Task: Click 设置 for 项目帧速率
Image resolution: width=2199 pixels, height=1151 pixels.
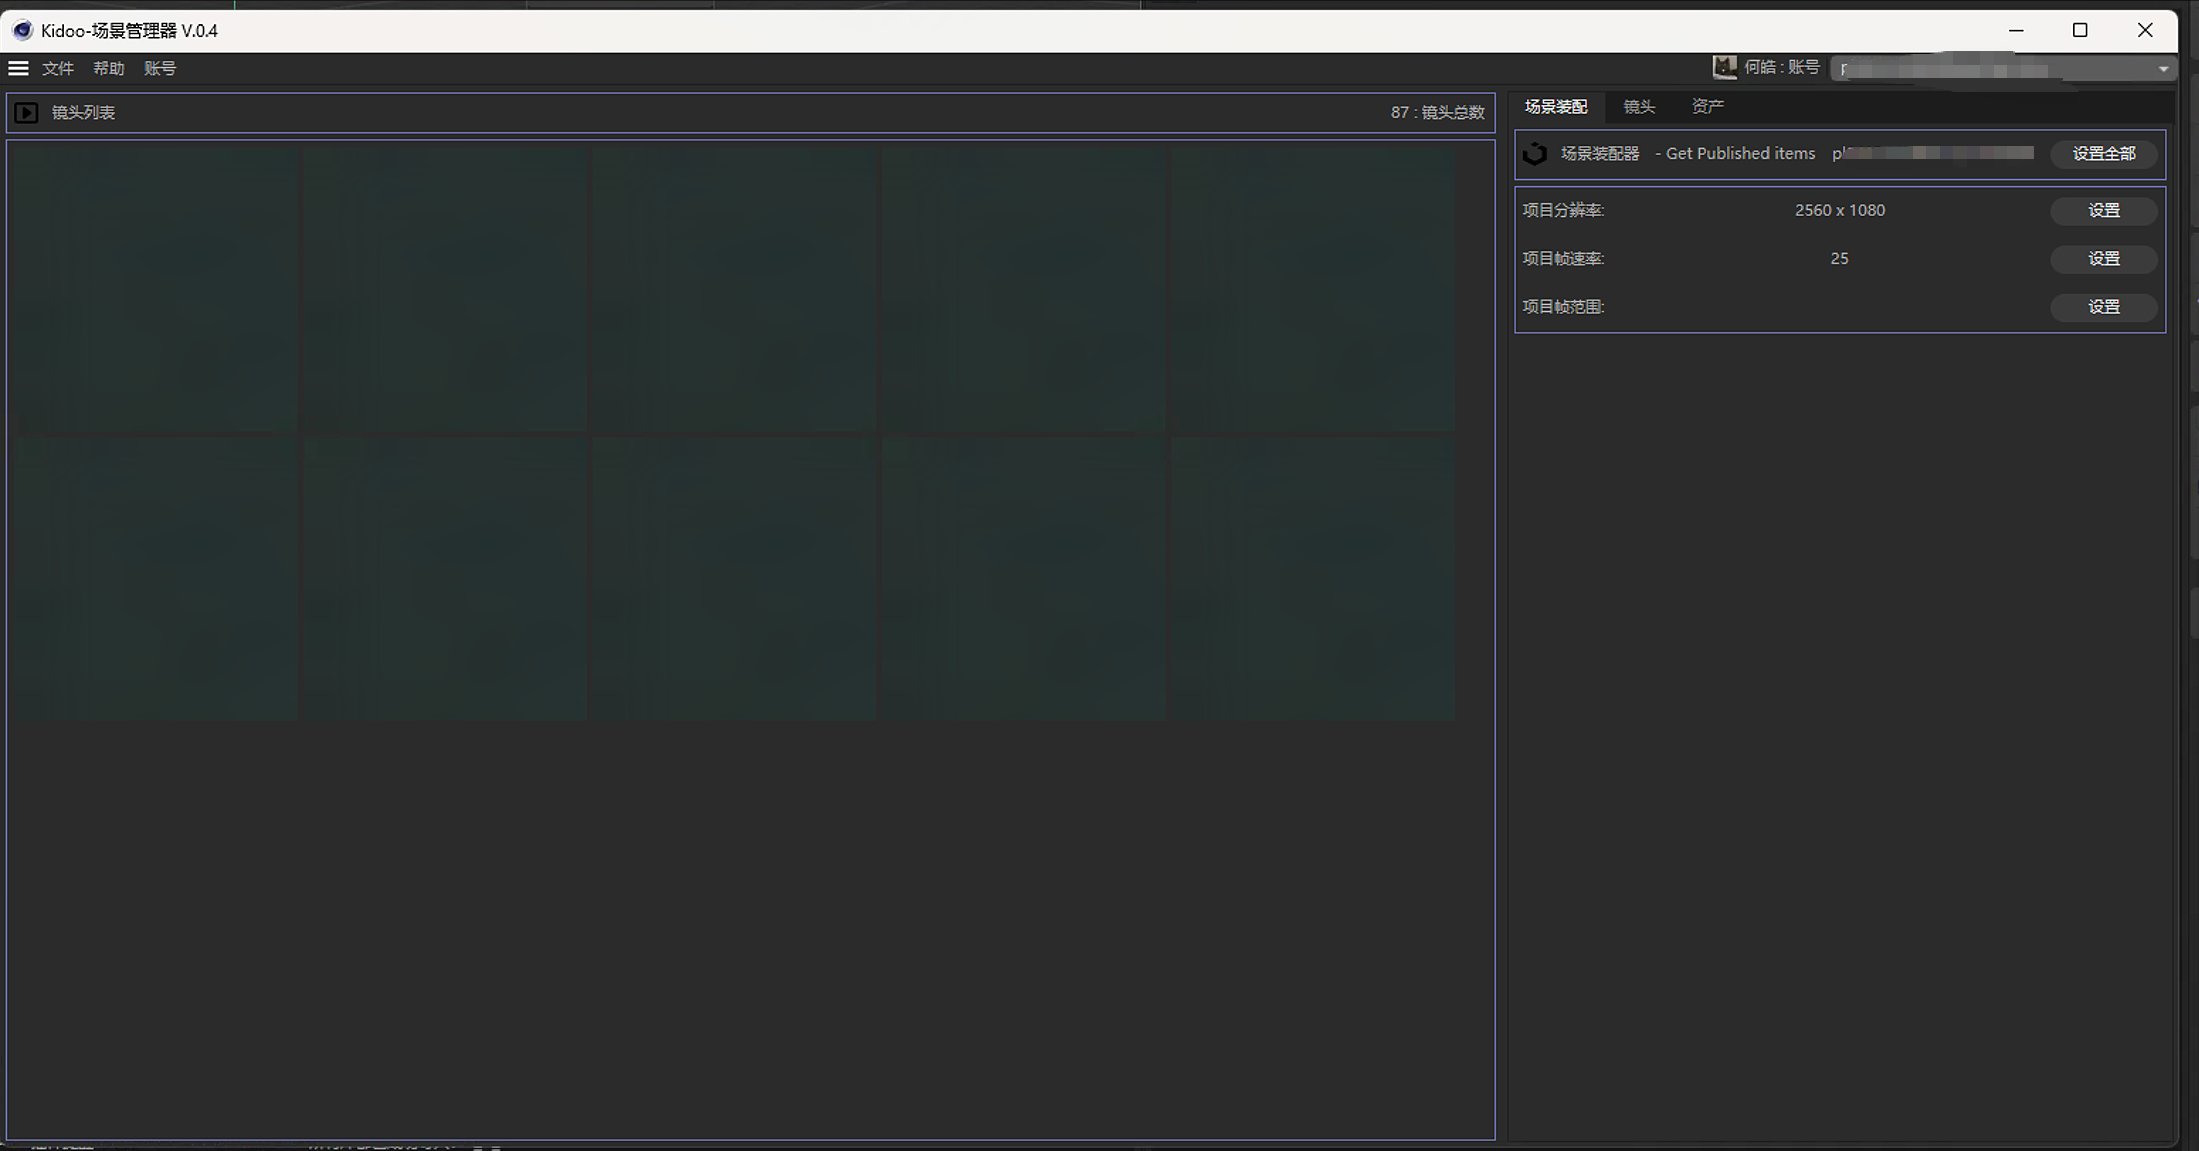Action: coord(2103,258)
